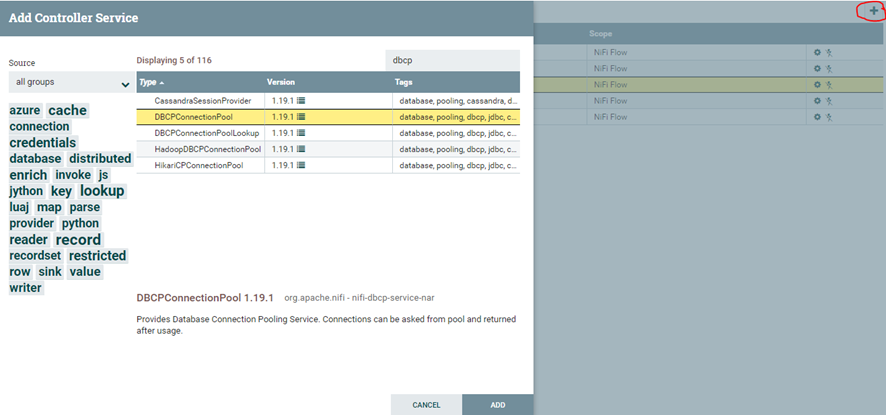Filter by the connection tag

click(40, 127)
